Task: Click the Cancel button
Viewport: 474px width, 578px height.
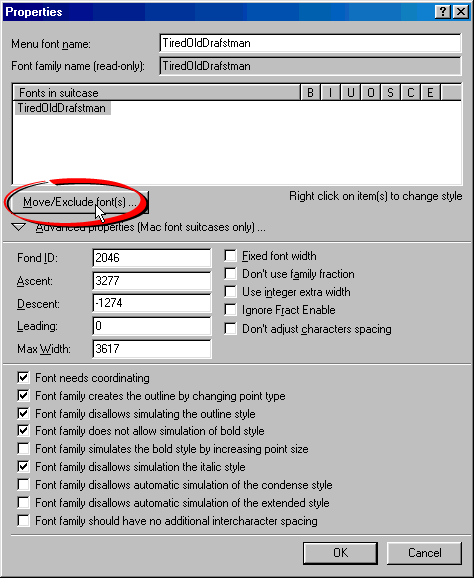Action: [424, 553]
